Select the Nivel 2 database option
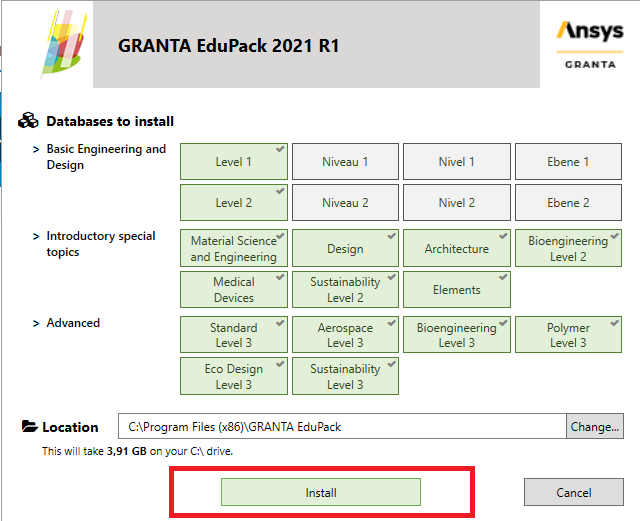 pos(457,203)
